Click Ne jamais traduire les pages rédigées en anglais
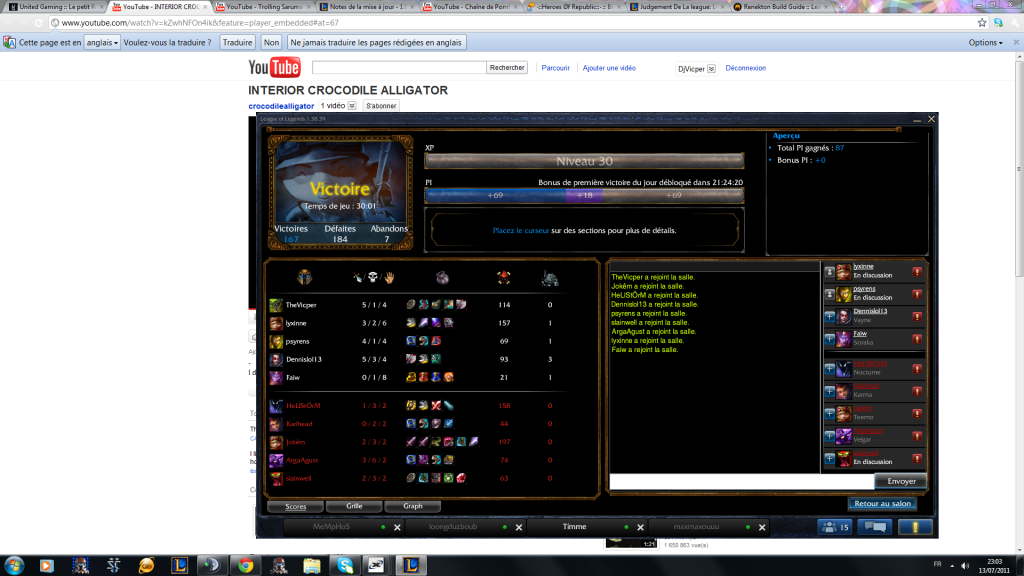Viewport: 1024px width, 576px height. 376,42
